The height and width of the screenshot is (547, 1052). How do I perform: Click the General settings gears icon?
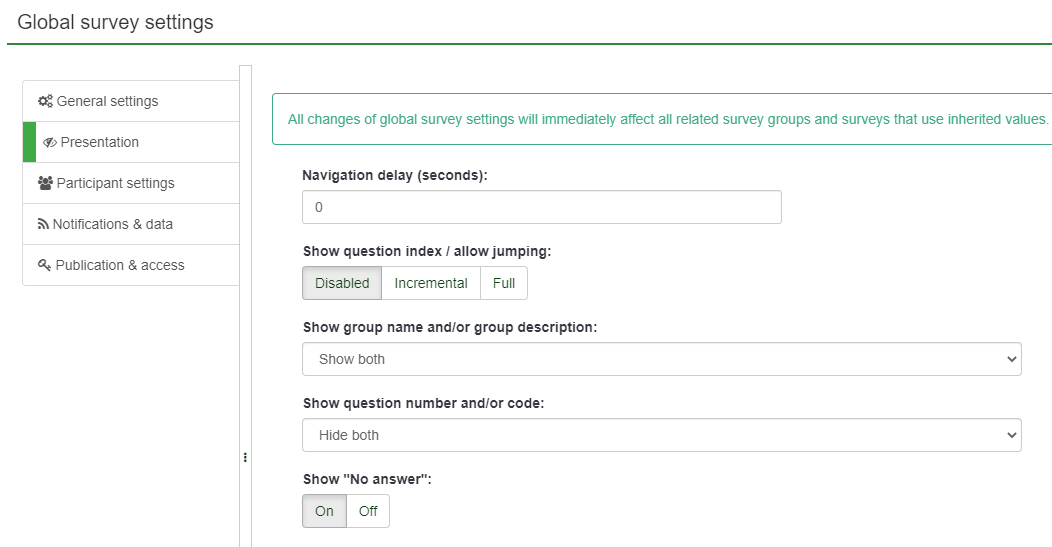pos(45,101)
